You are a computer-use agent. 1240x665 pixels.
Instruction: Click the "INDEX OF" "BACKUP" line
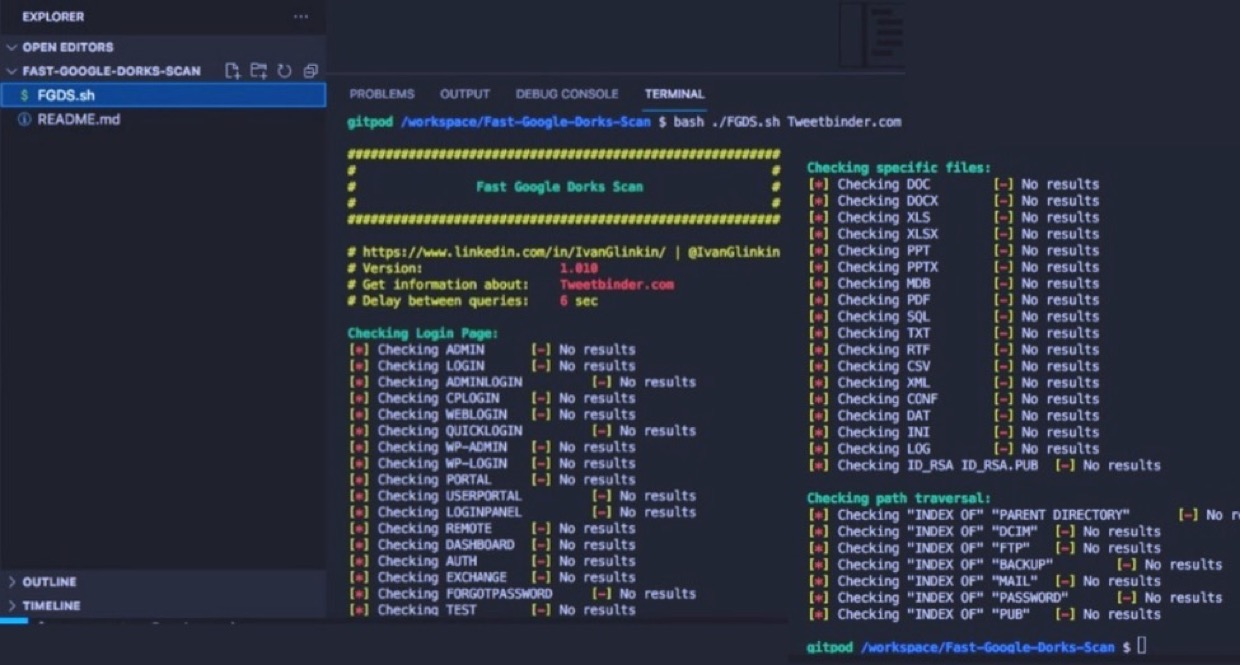[x=1015, y=565]
